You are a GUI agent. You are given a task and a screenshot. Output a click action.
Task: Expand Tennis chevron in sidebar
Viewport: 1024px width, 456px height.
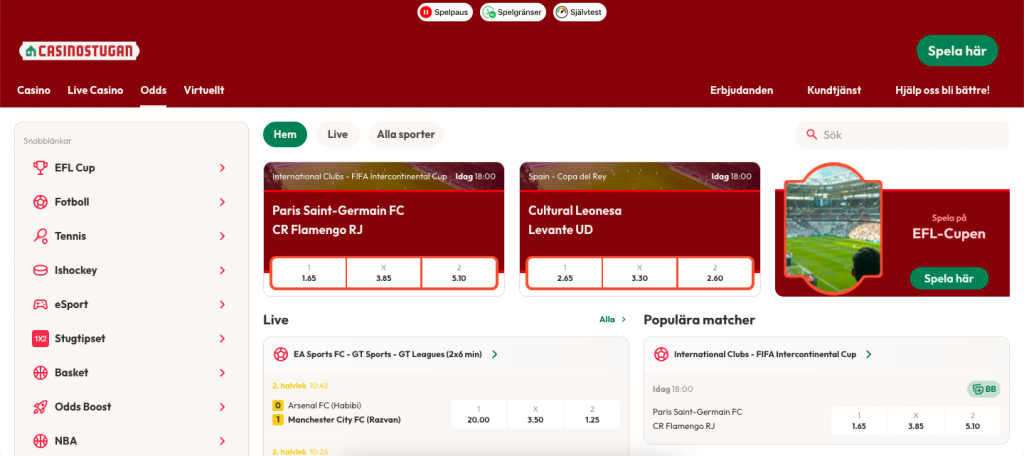pos(222,236)
